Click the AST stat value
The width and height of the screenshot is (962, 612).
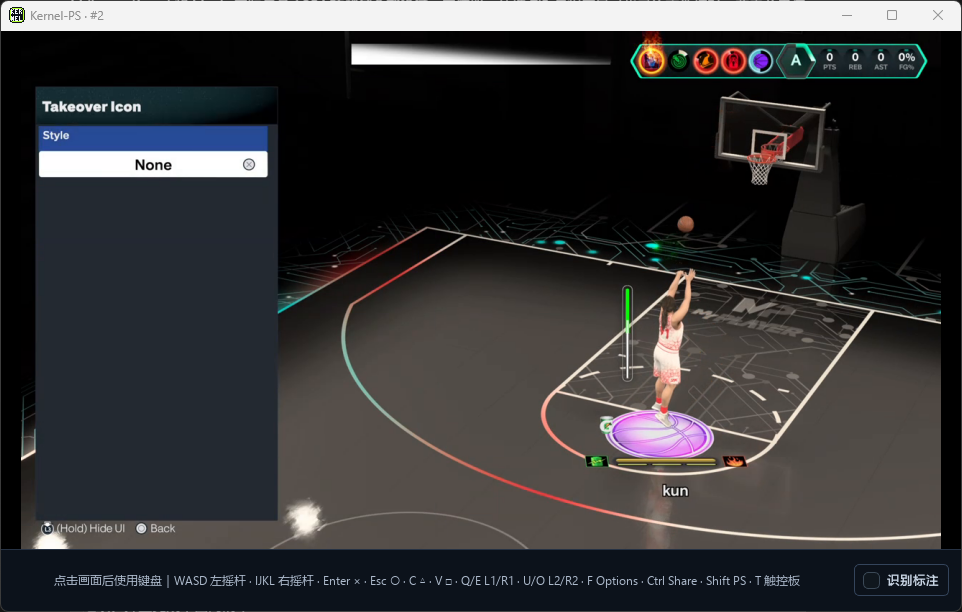(x=881, y=57)
